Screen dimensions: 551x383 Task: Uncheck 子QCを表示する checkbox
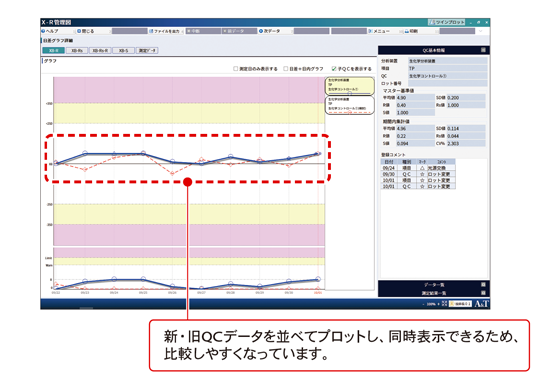coord(334,69)
